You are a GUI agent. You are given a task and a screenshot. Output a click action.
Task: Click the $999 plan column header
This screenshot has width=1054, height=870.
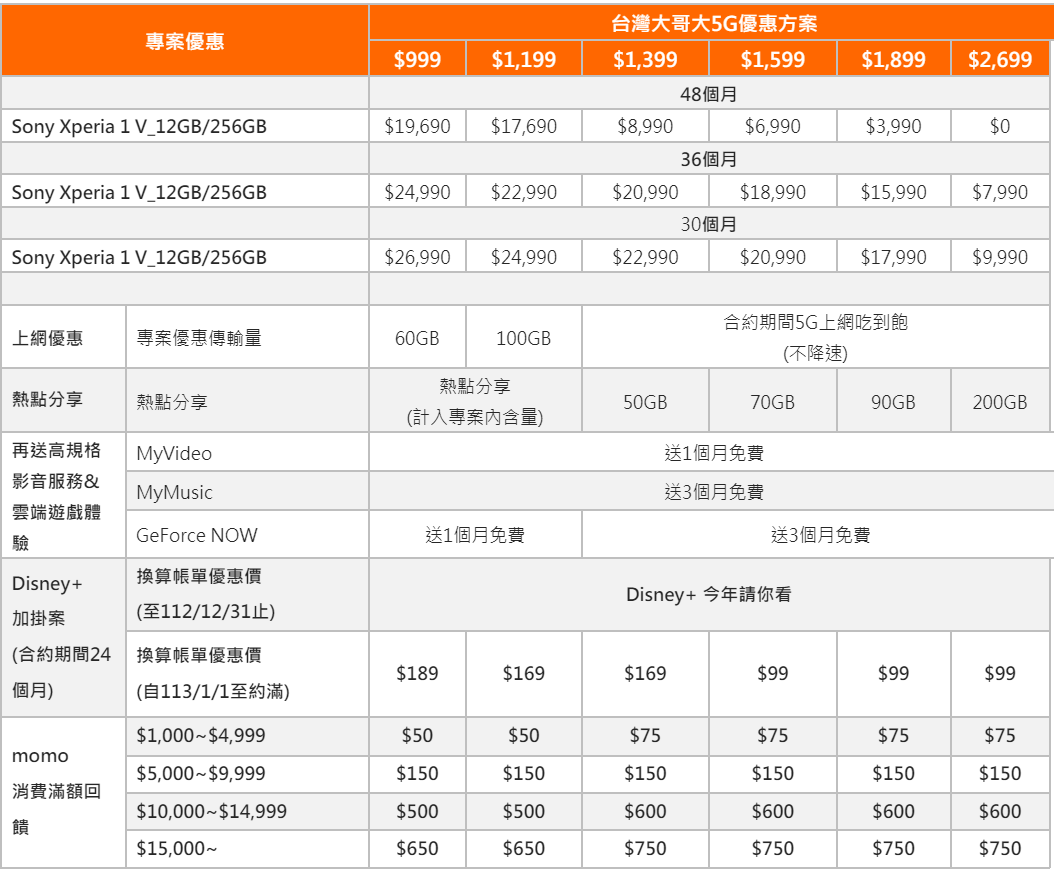(417, 59)
